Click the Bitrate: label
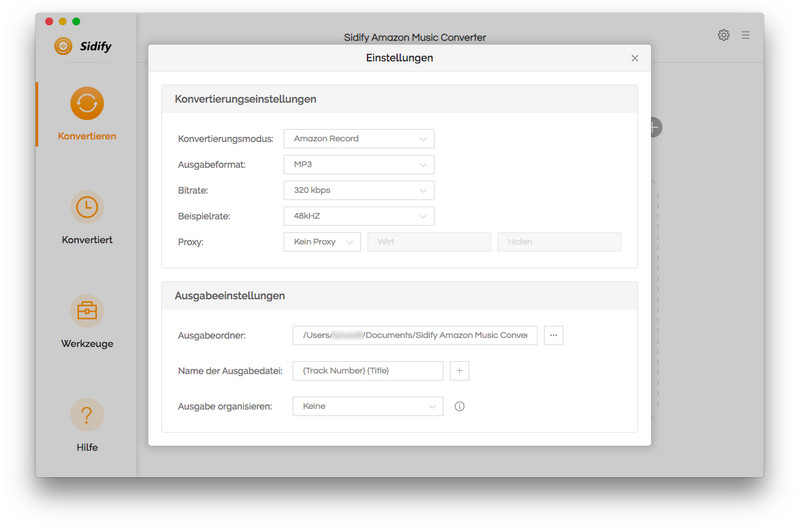Screen dimensions: 800x529 coord(193,191)
